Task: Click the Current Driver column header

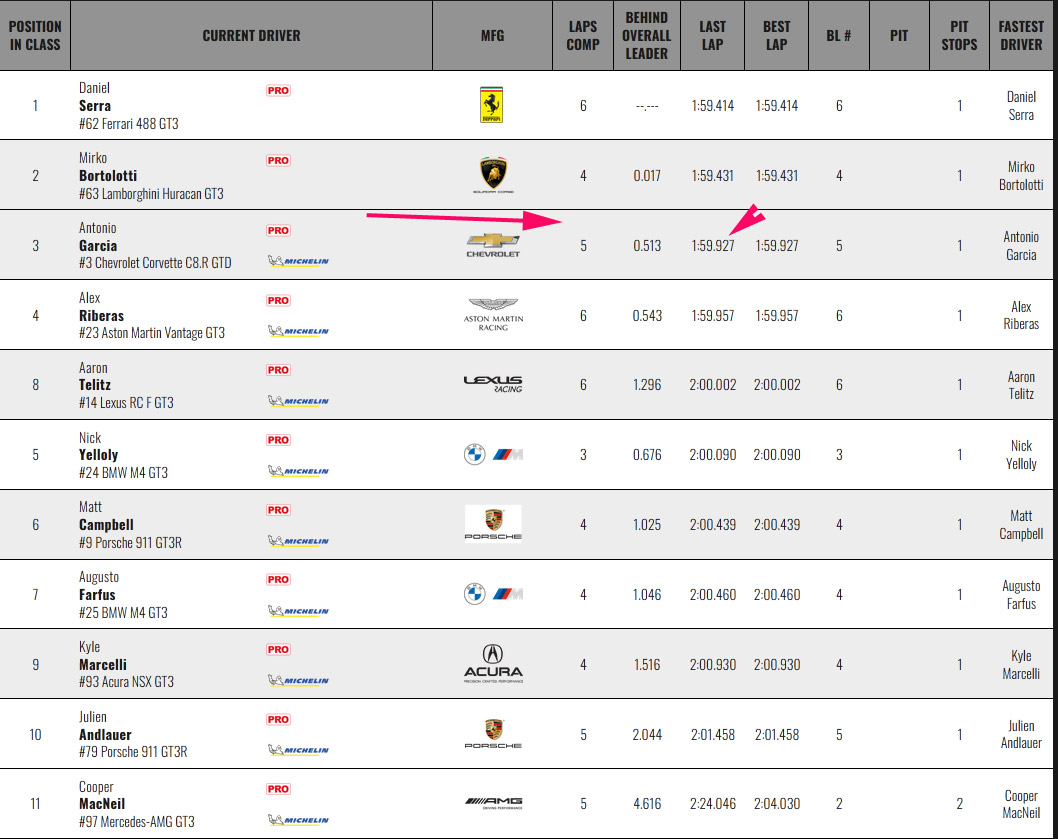Action: point(251,35)
